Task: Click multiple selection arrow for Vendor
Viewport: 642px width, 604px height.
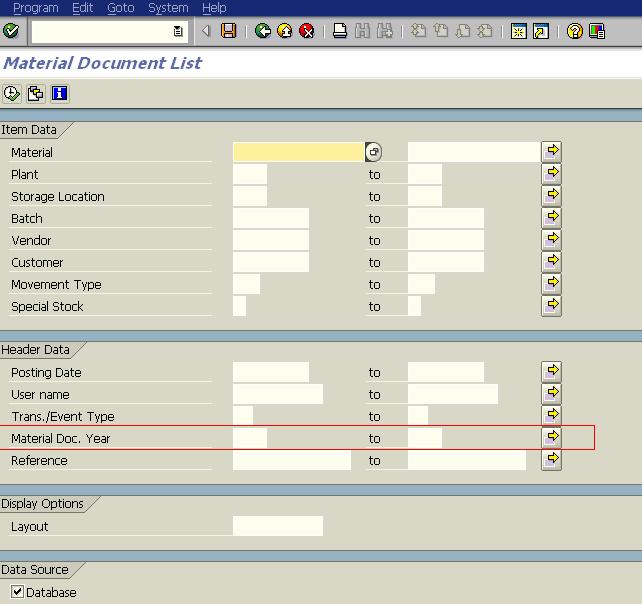Action: click(551, 240)
